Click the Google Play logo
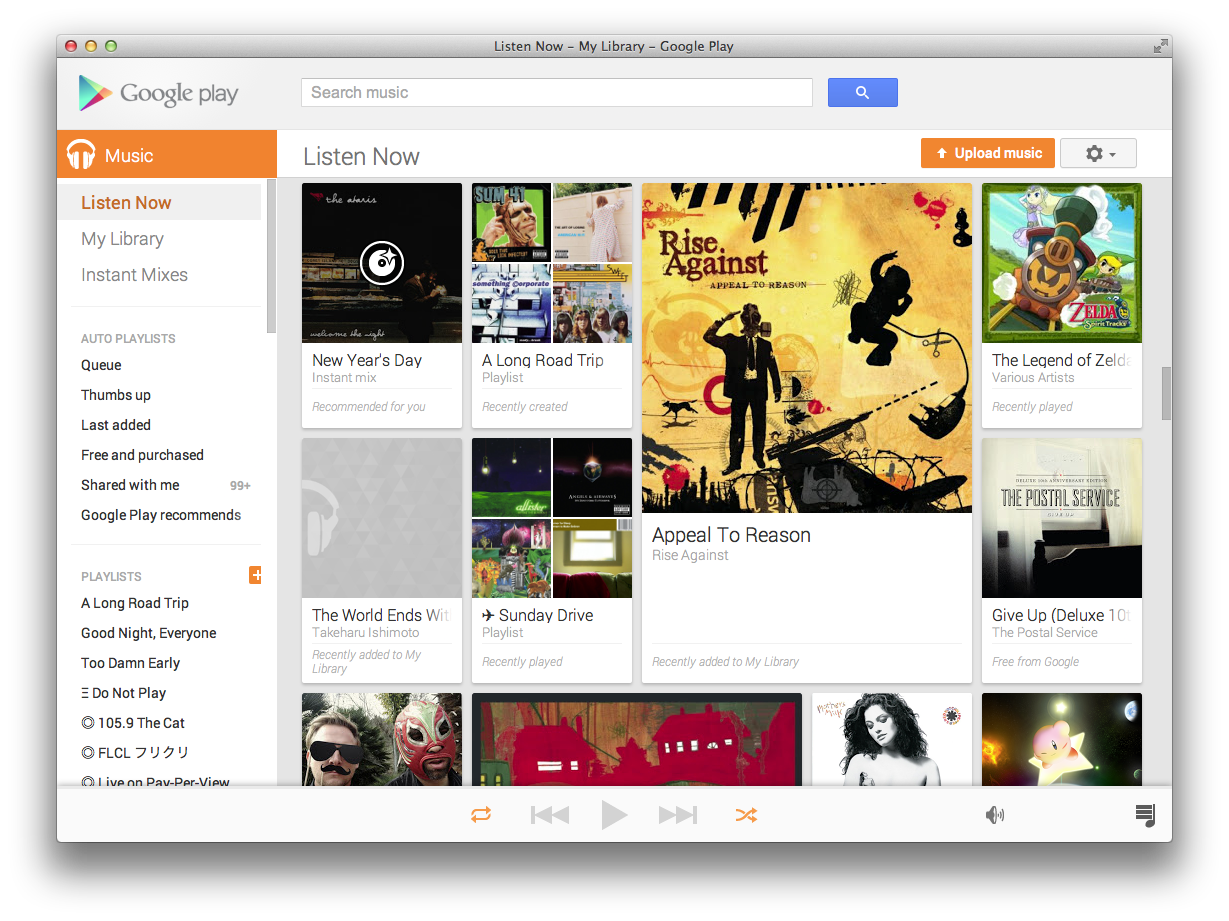This screenshot has width=1229, height=921. pyautogui.click(x=158, y=93)
